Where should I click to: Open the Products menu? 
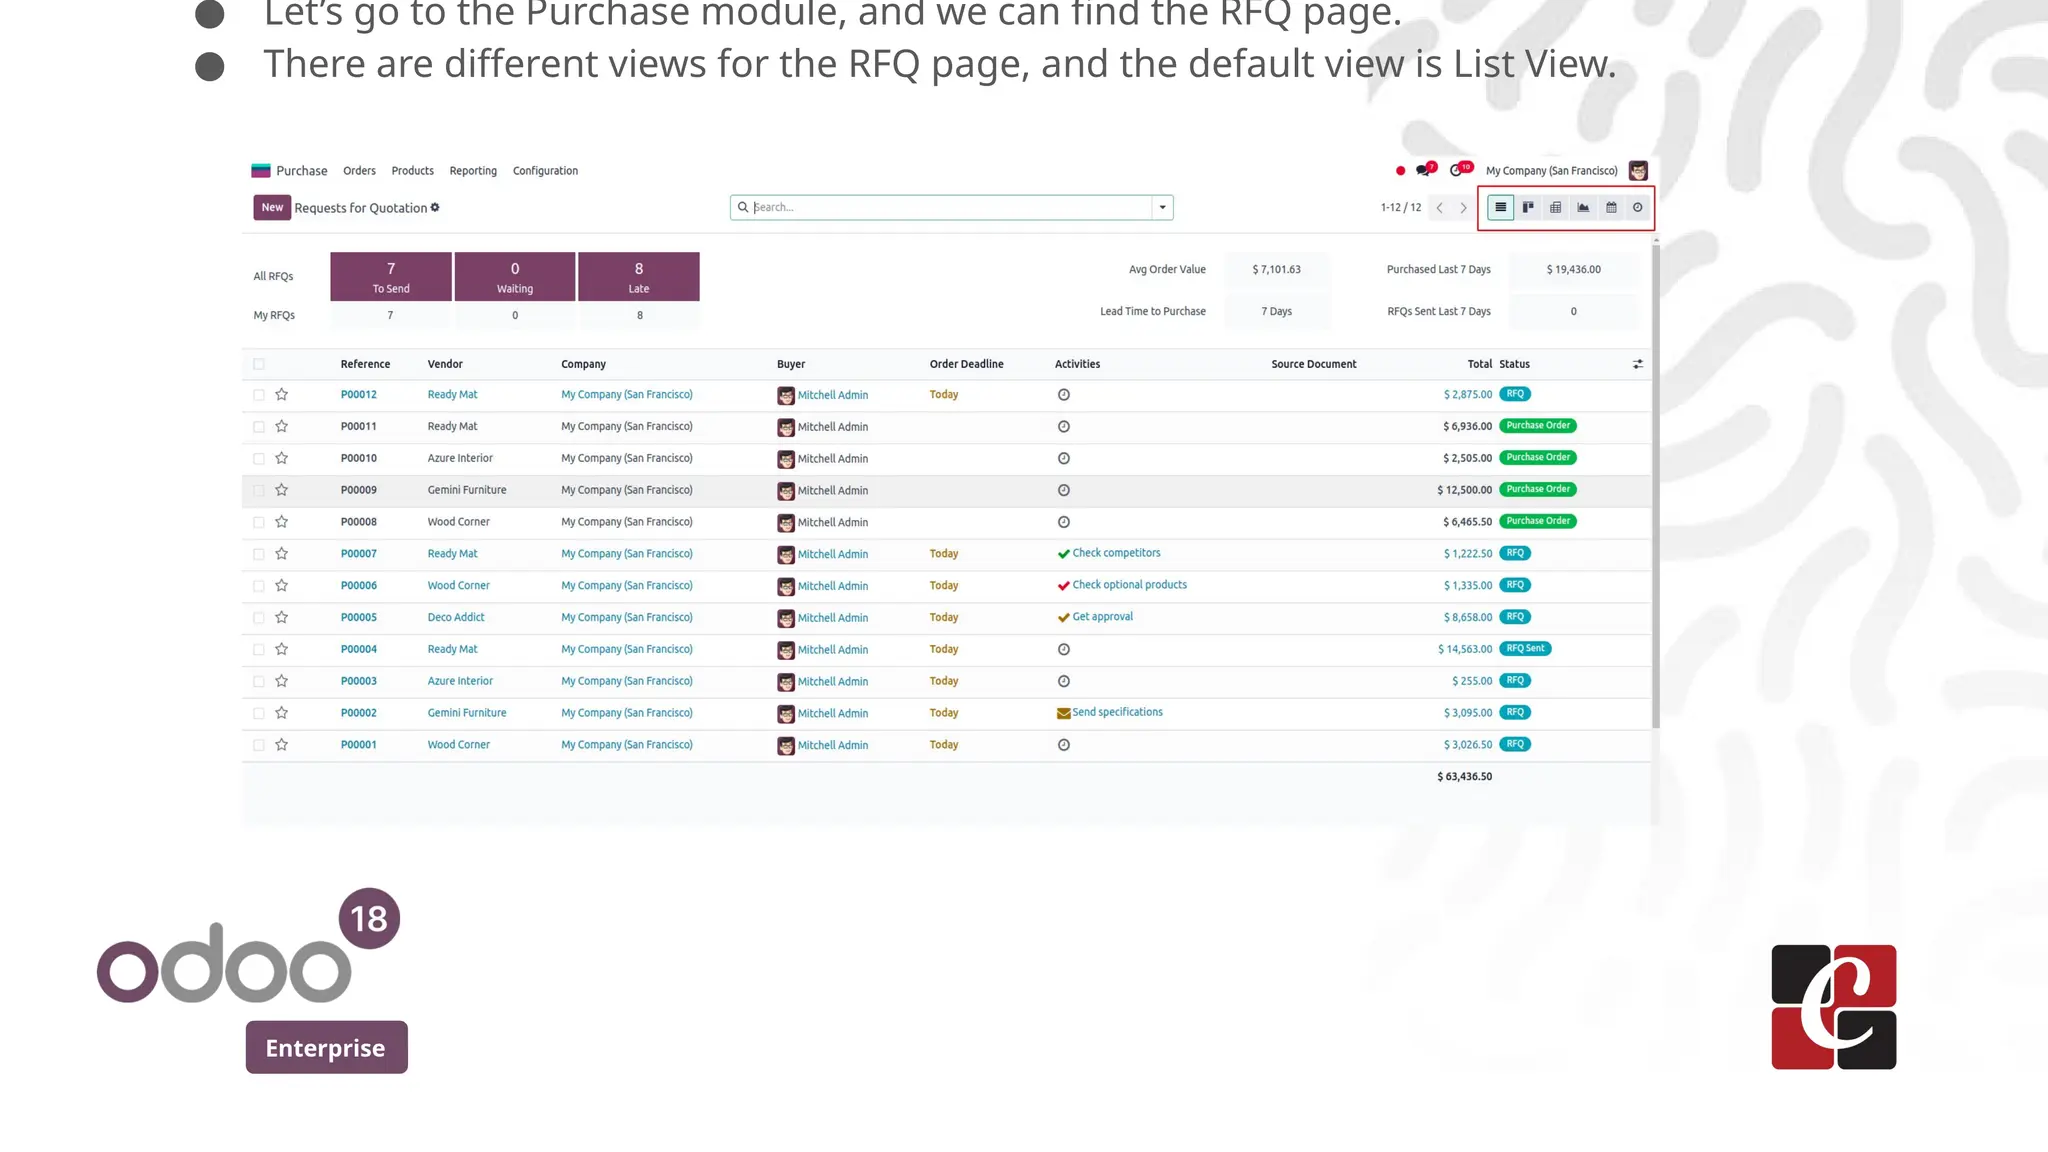click(x=412, y=171)
